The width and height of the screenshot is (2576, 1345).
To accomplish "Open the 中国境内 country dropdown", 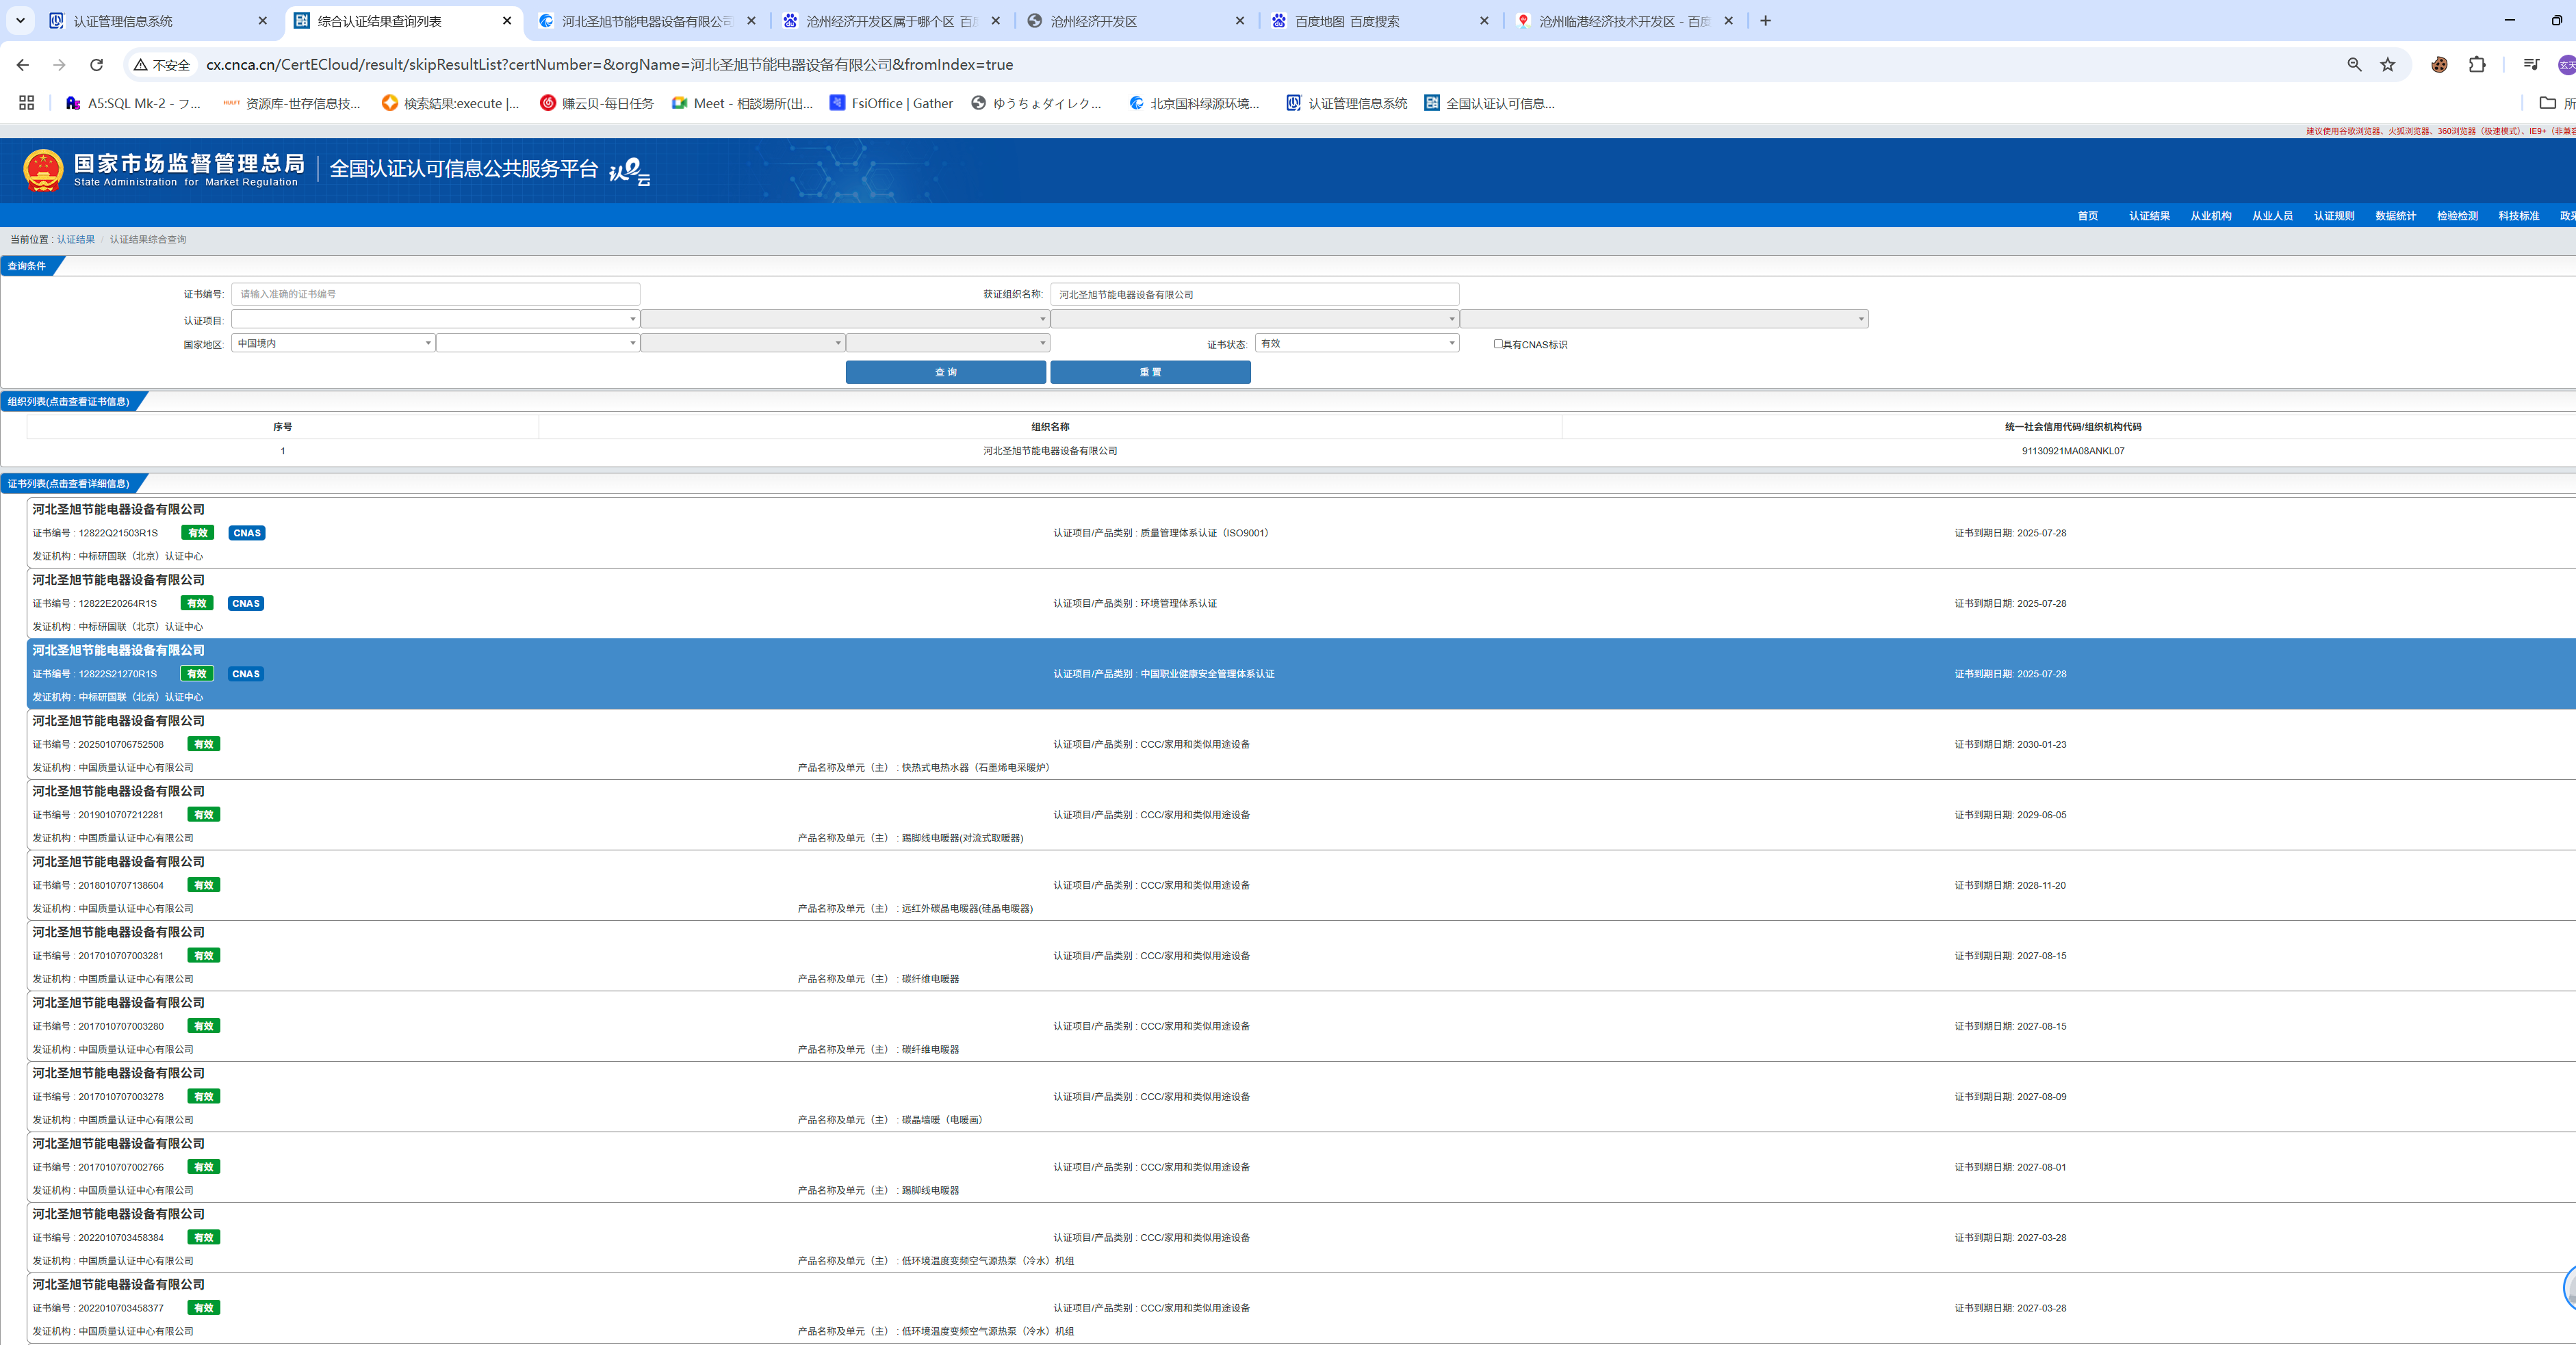I will [333, 343].
